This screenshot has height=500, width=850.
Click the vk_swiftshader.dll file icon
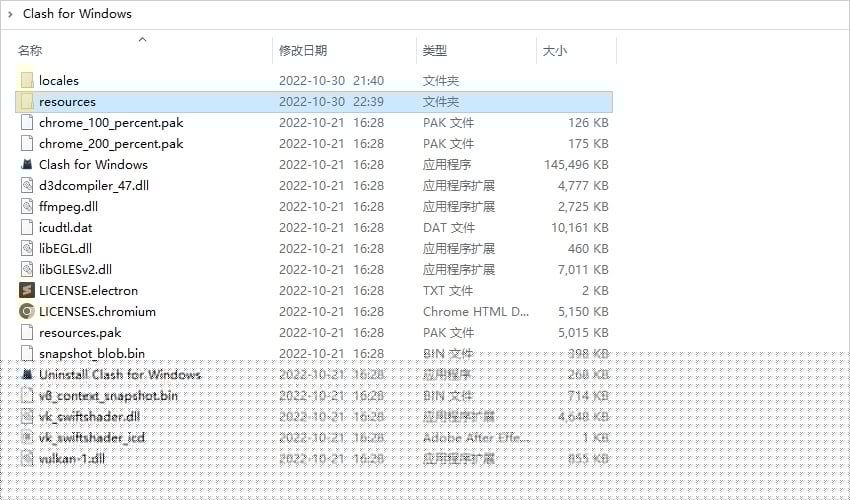27,416
